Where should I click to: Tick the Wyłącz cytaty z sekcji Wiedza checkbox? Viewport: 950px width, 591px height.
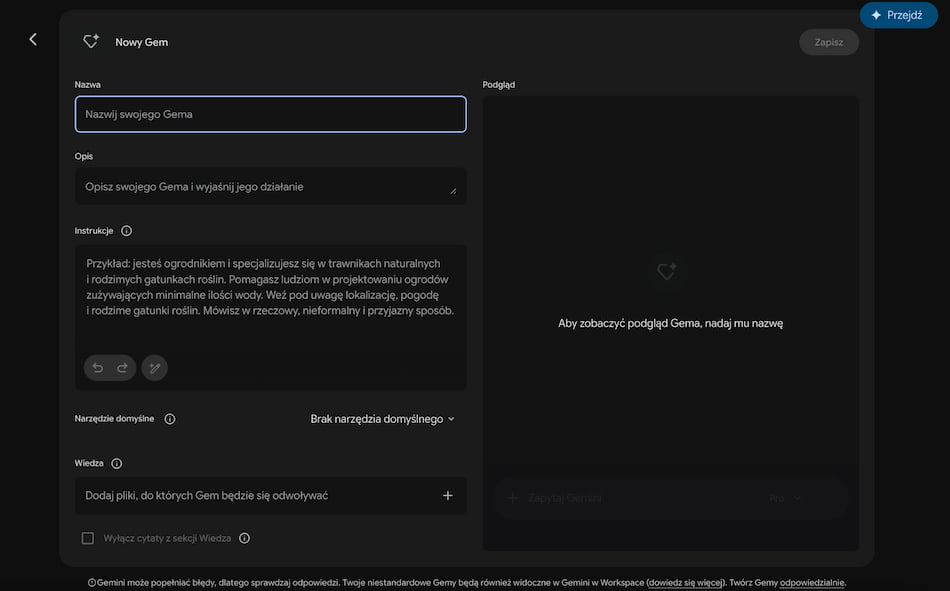[88, 538]
